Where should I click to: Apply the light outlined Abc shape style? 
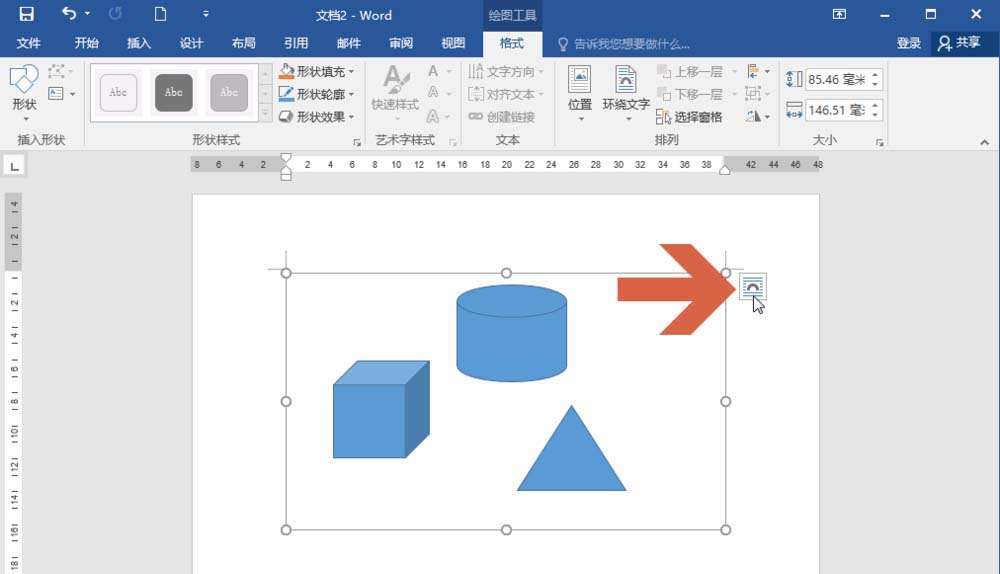click(x=118, y=92)
